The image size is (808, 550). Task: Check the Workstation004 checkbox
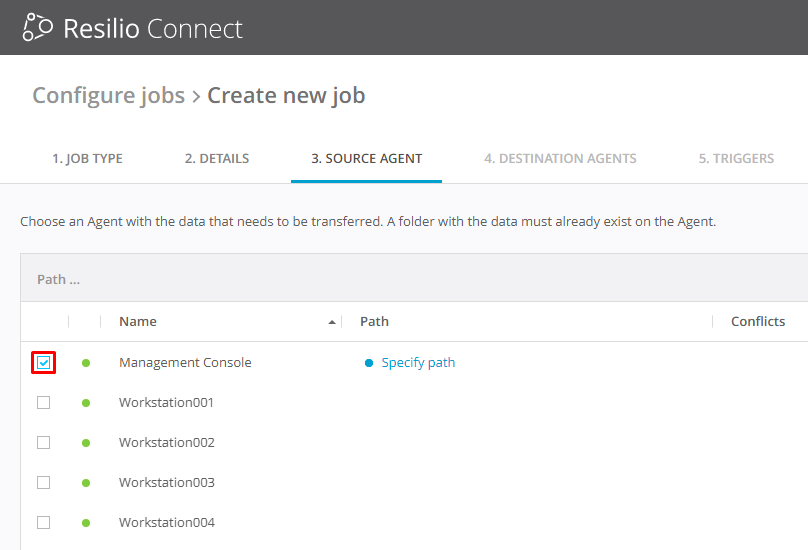(x=43, y=523)
